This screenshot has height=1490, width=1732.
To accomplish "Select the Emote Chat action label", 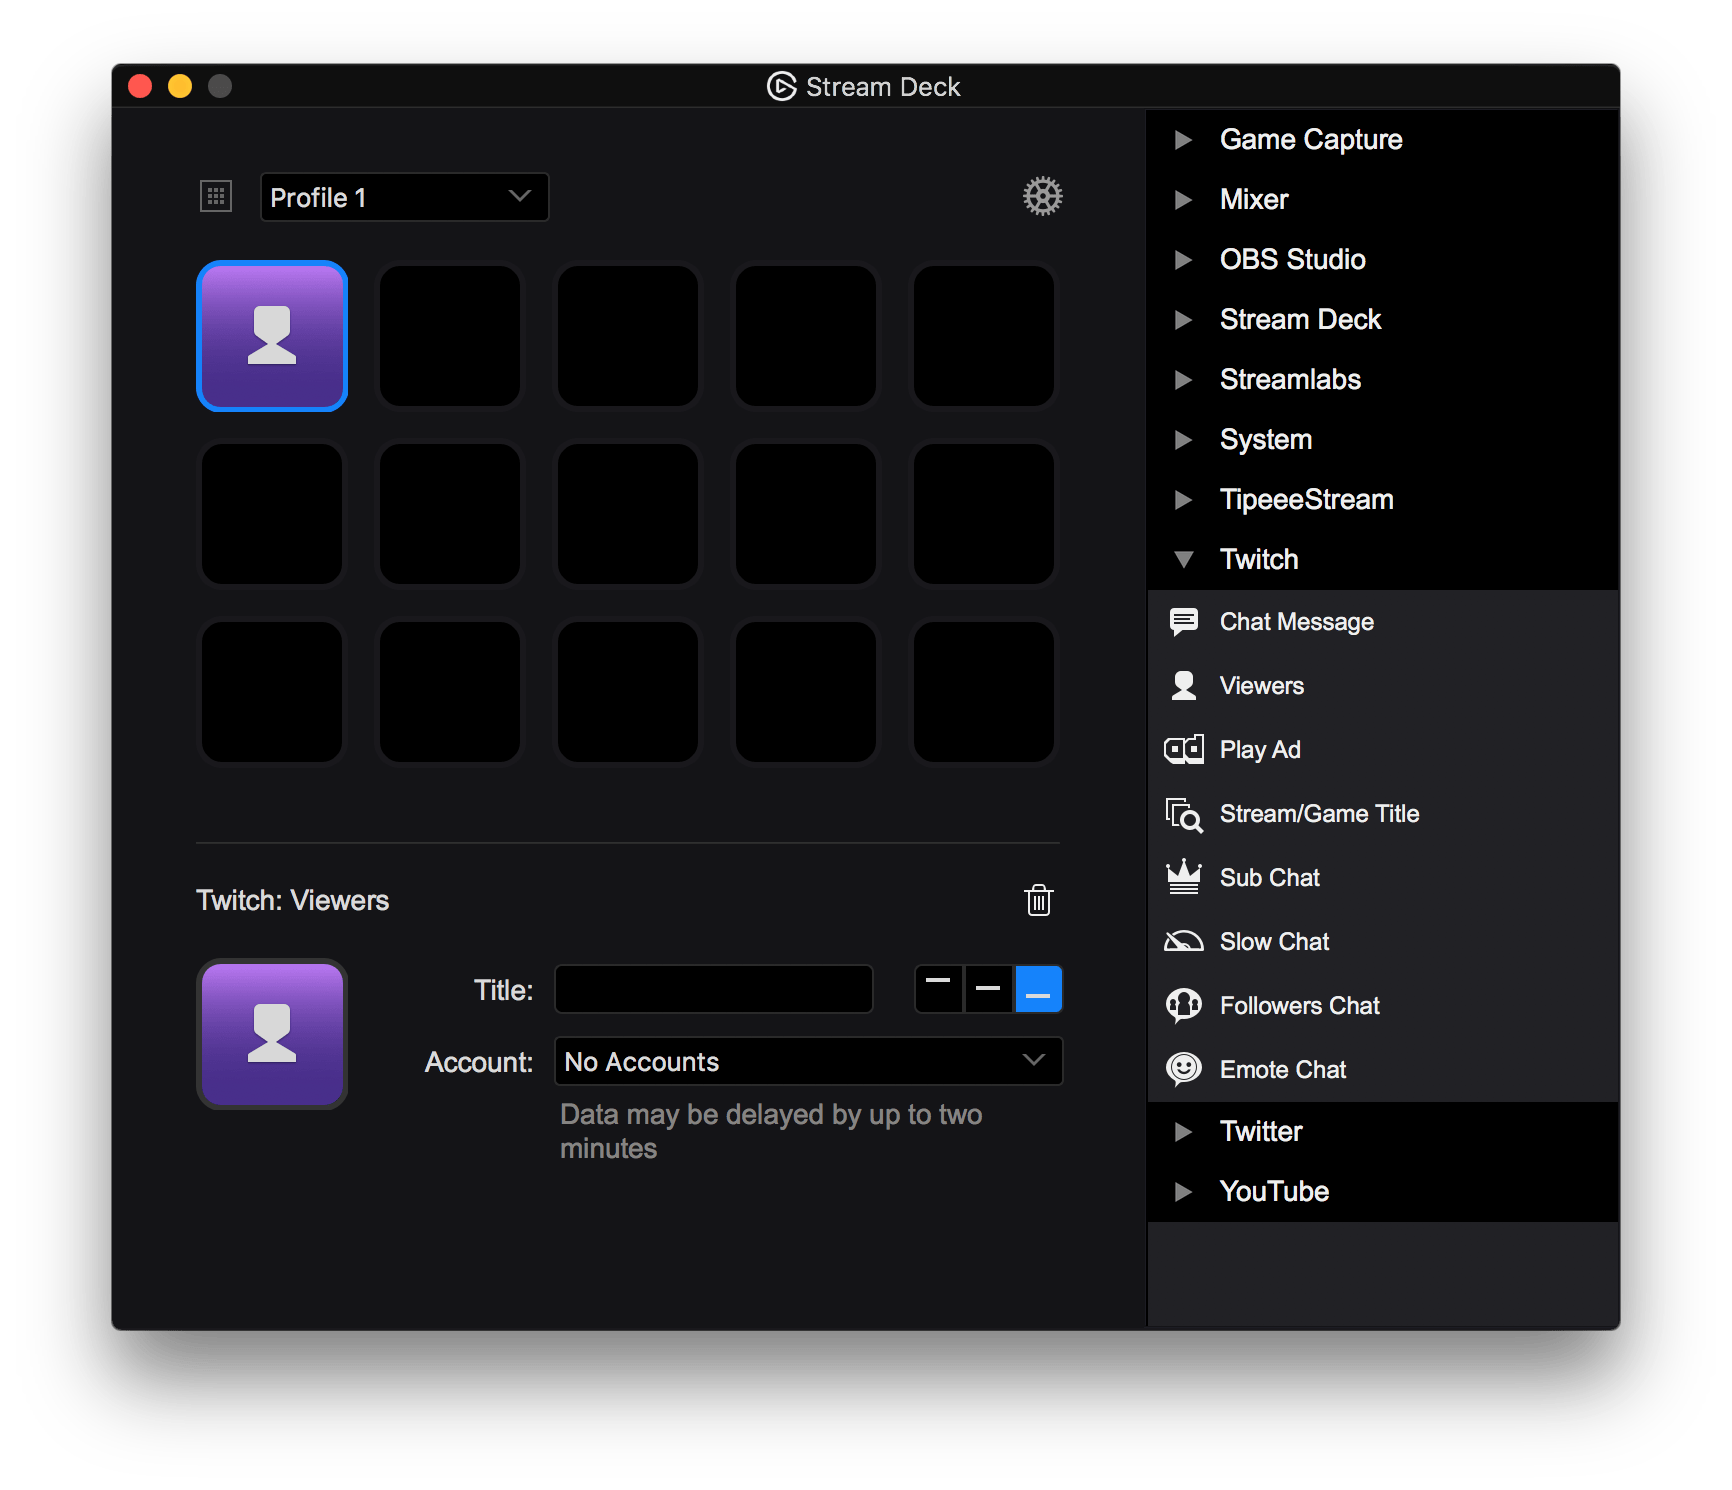I will click(1283, 1070).
